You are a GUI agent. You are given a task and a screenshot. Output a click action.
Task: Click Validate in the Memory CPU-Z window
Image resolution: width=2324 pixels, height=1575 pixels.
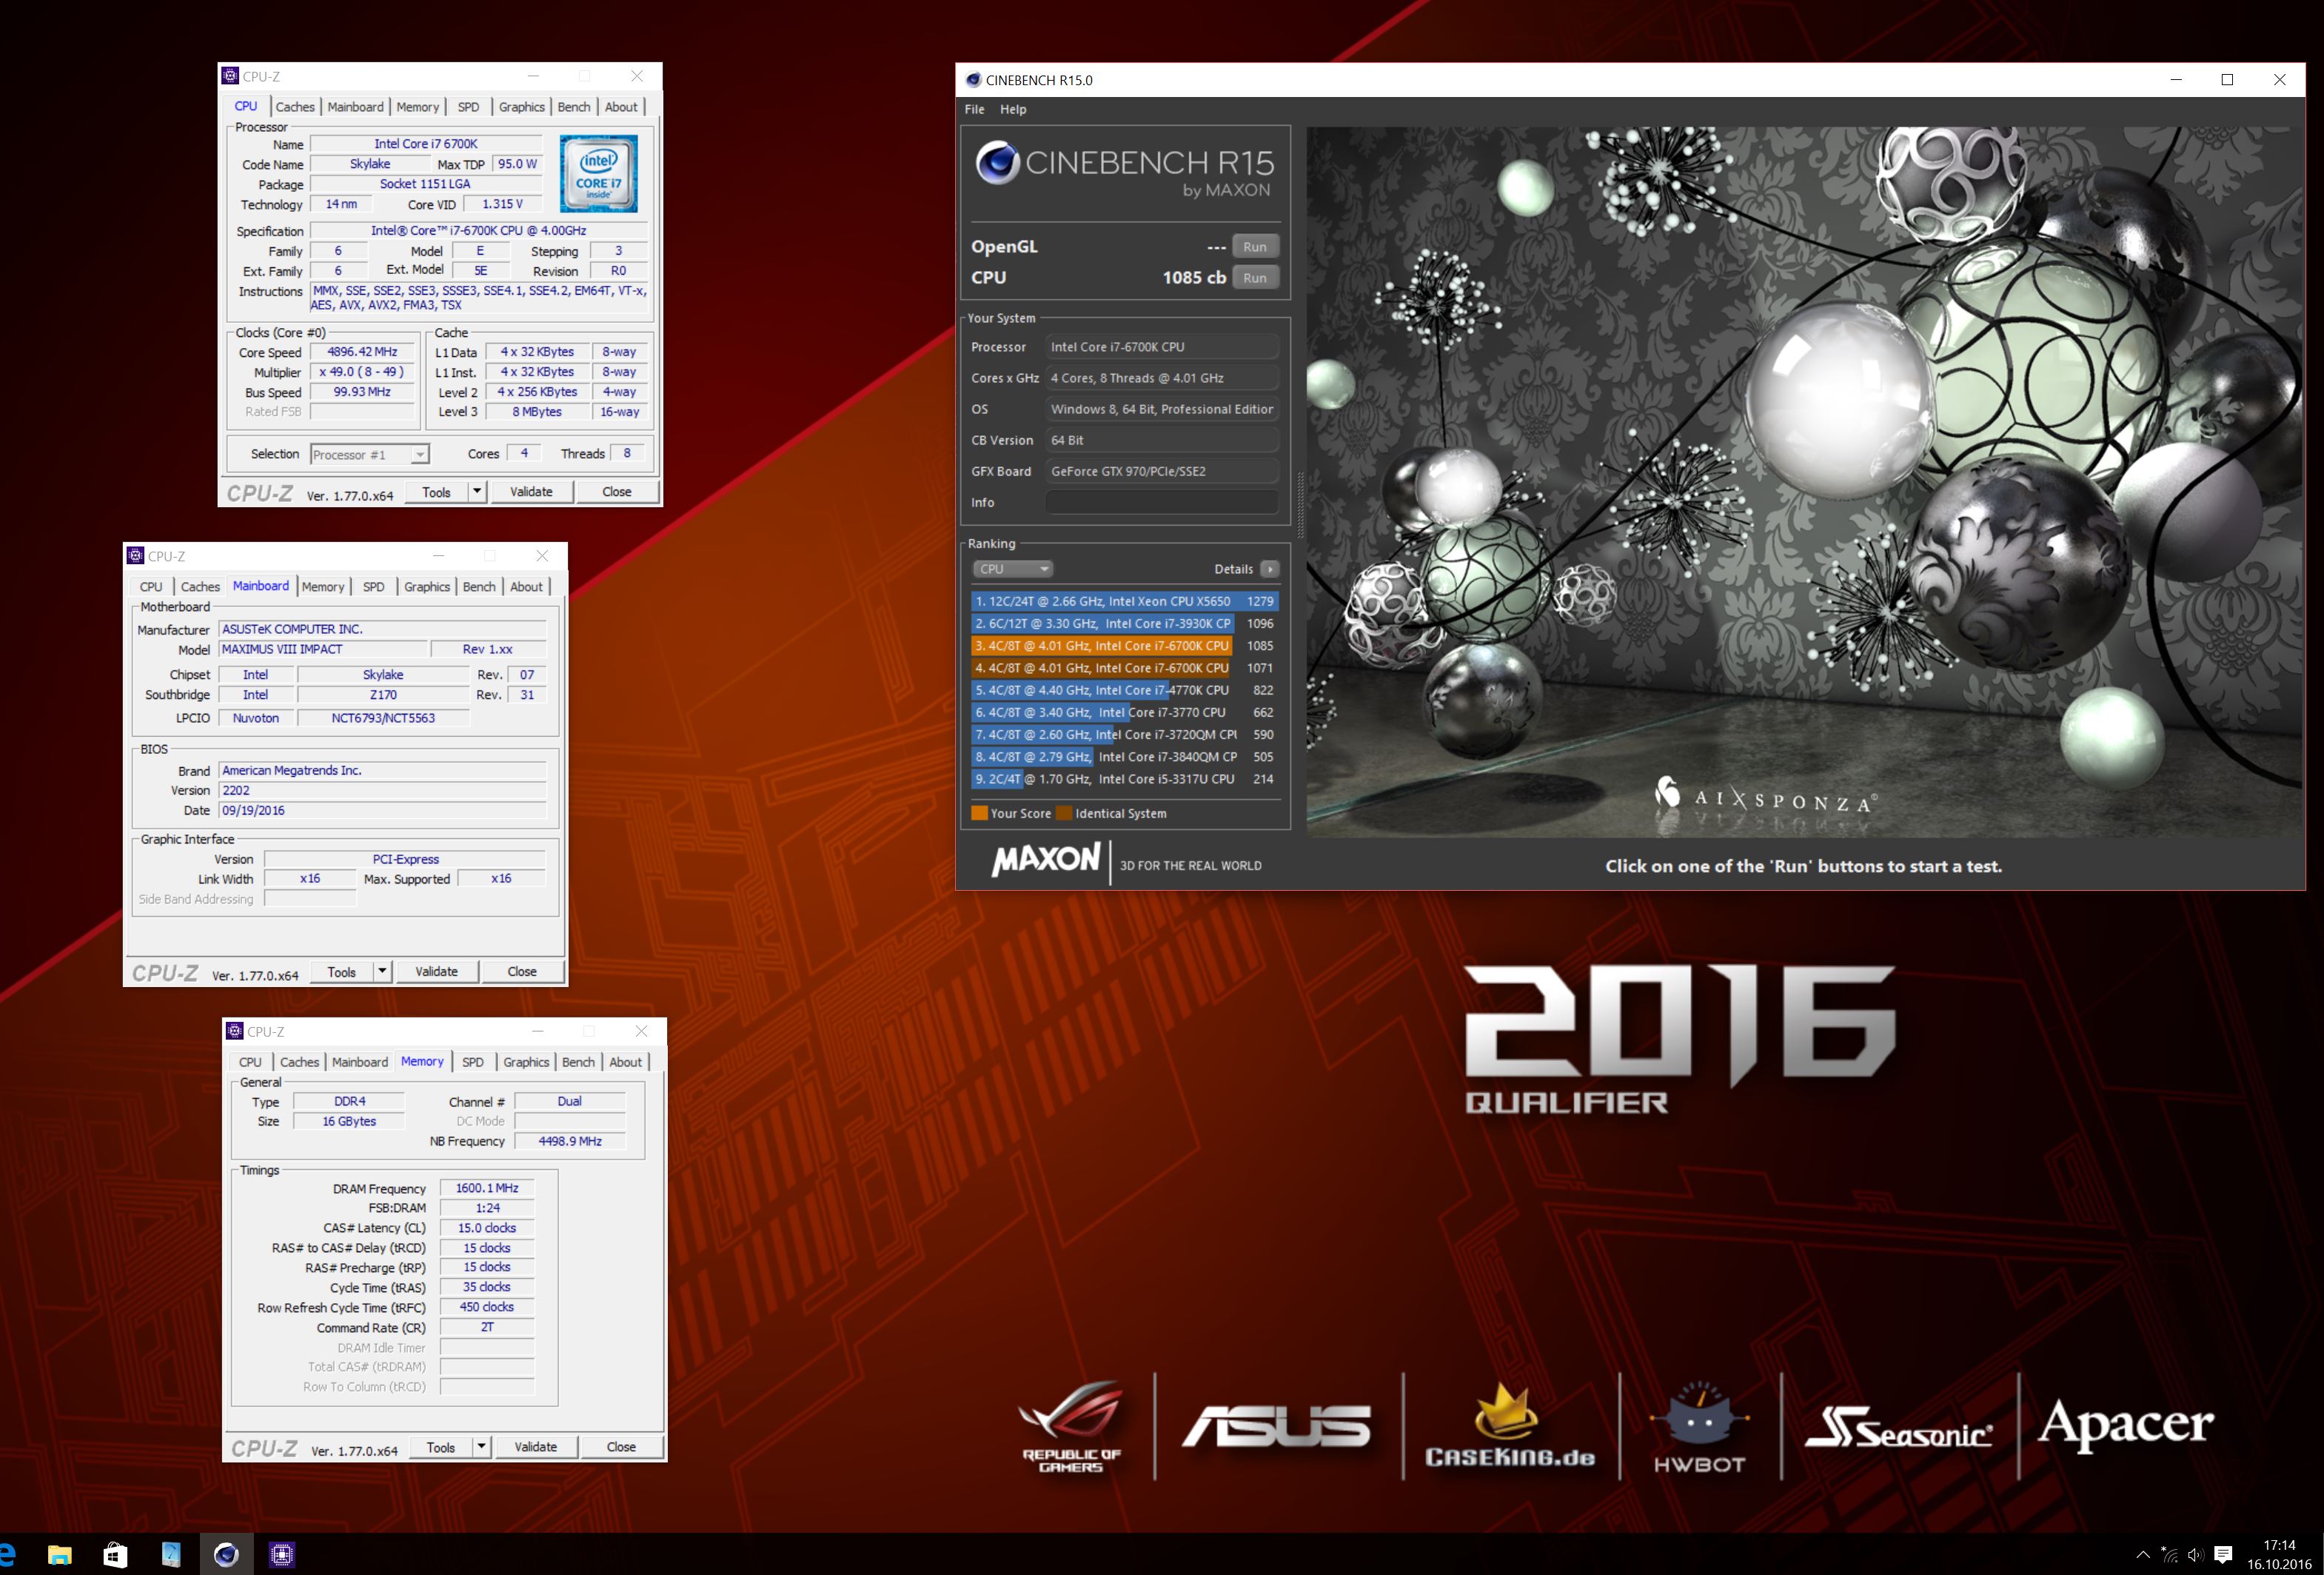pyautogui.click(x=535, y=1446)
